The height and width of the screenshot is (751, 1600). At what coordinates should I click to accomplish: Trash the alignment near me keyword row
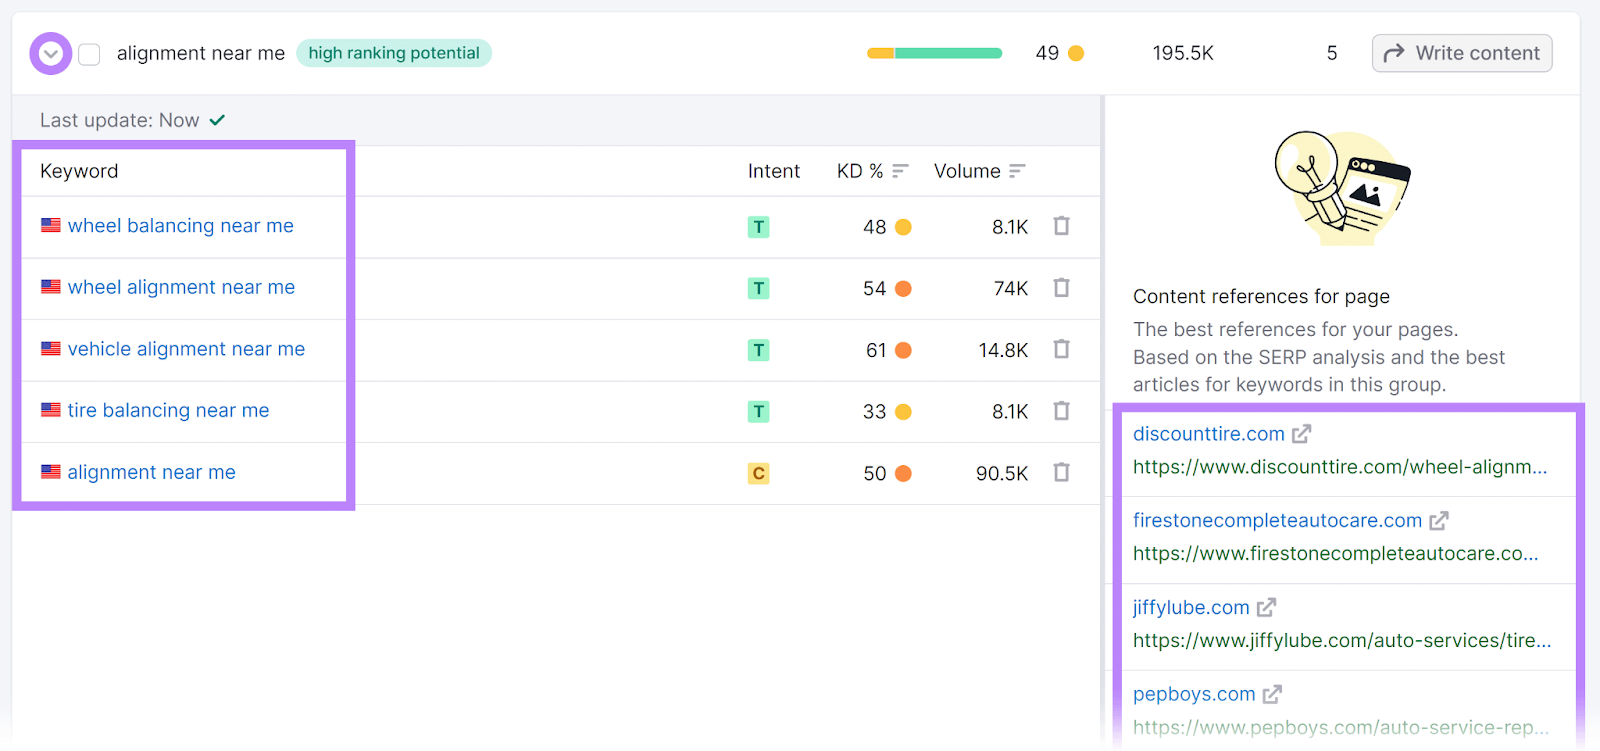[x=1061, y=472]
